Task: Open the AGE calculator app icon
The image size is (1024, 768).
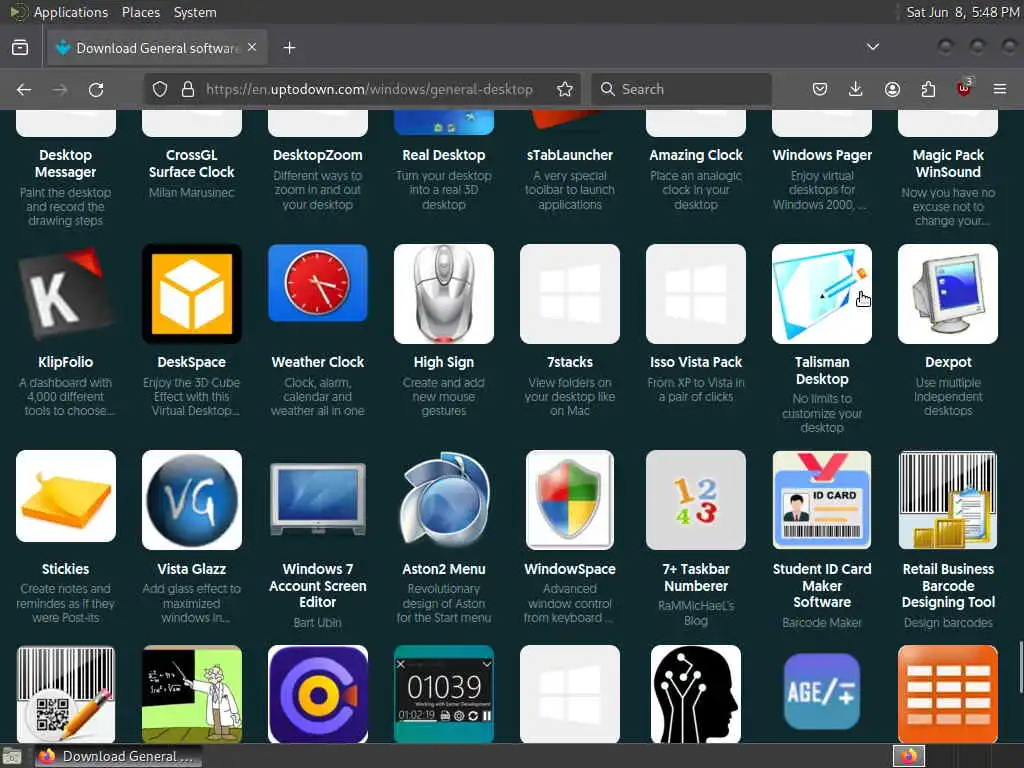Action: (822, 694)
